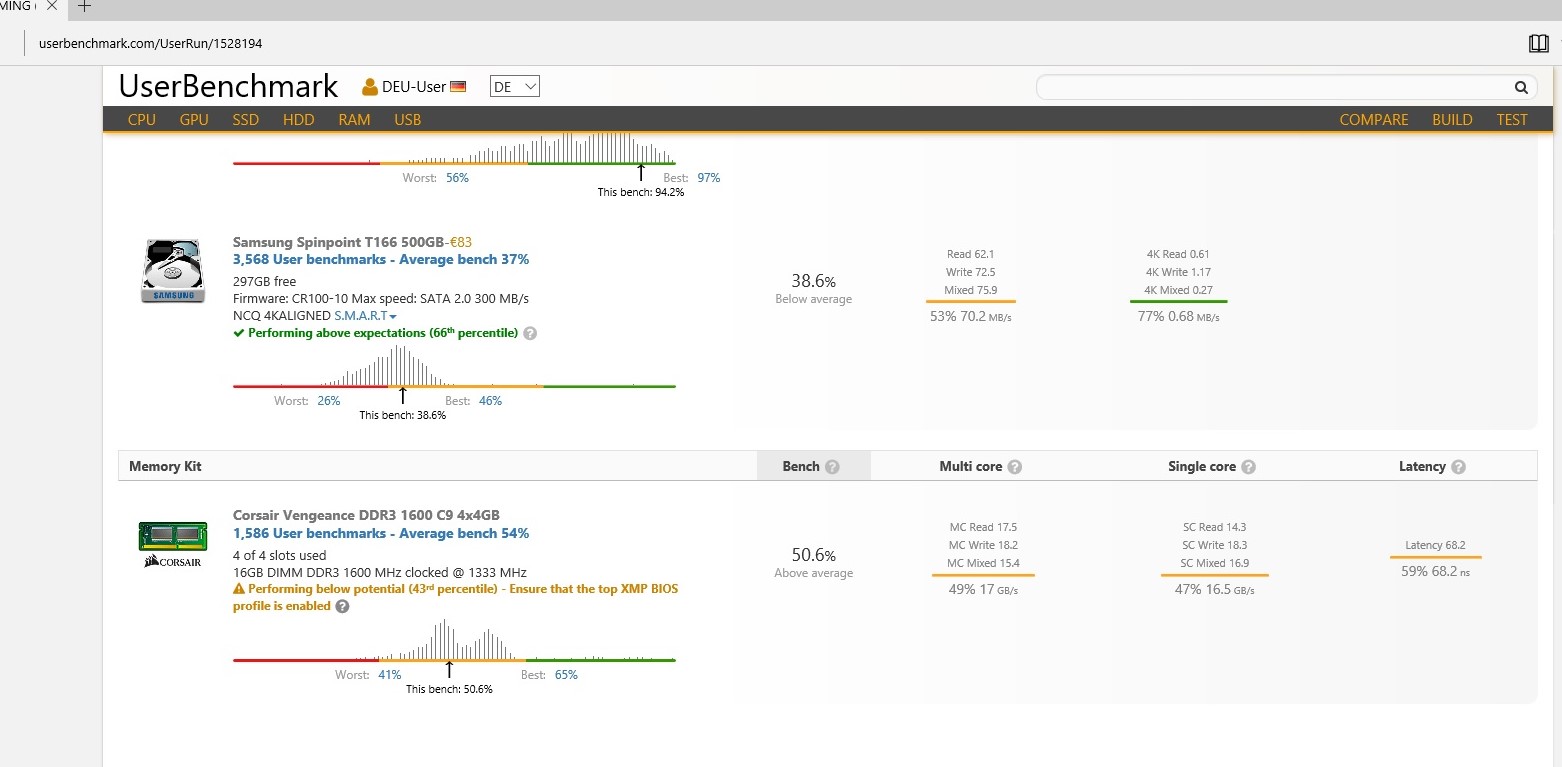
Task: Open the CPU menu item
Action: point(142,120)
